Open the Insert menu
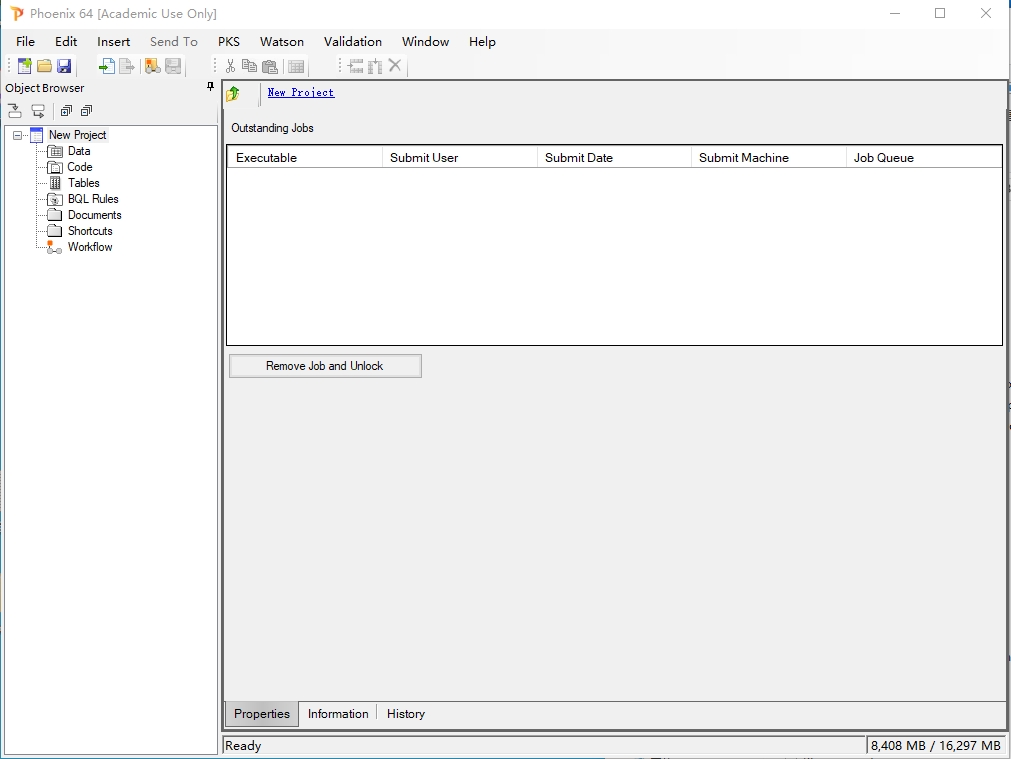The image size is (1011, 759). tap(113, 41)
